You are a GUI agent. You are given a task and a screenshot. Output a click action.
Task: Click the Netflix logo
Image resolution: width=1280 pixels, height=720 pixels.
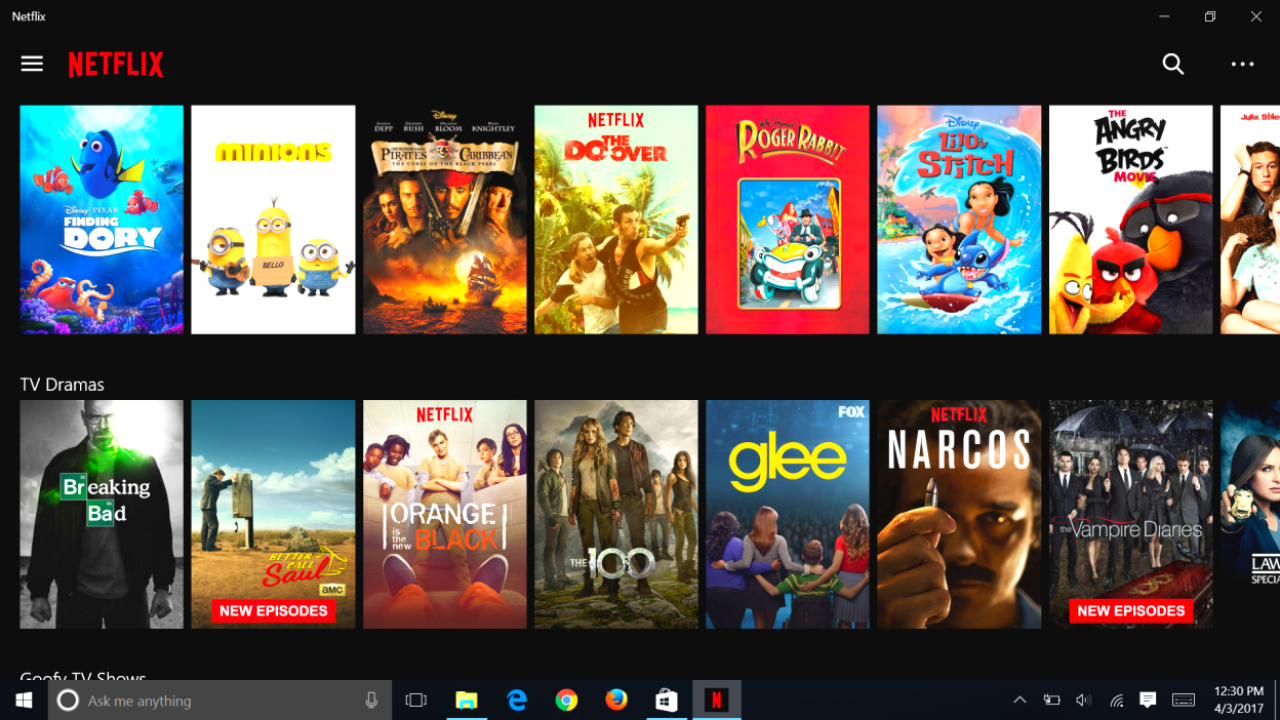click(x=116, y=65)
